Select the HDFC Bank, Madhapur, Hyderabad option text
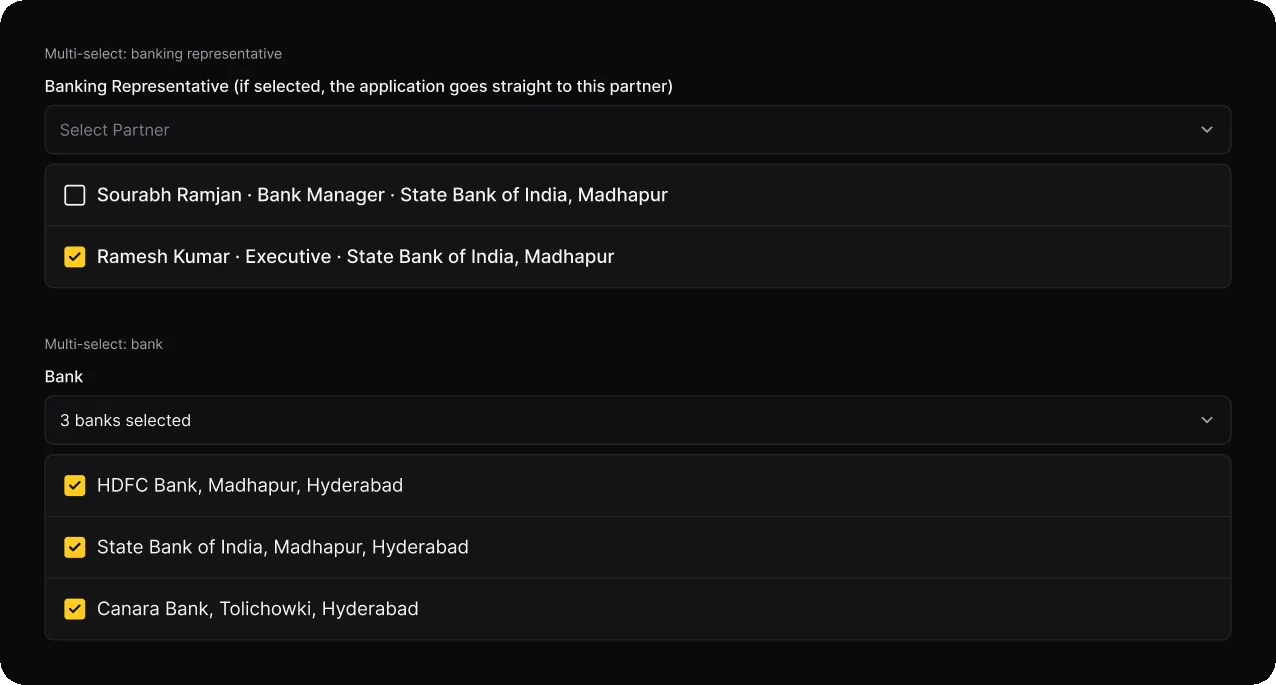Viewport: 1276px width, 685px height. [x=250, y=486]
